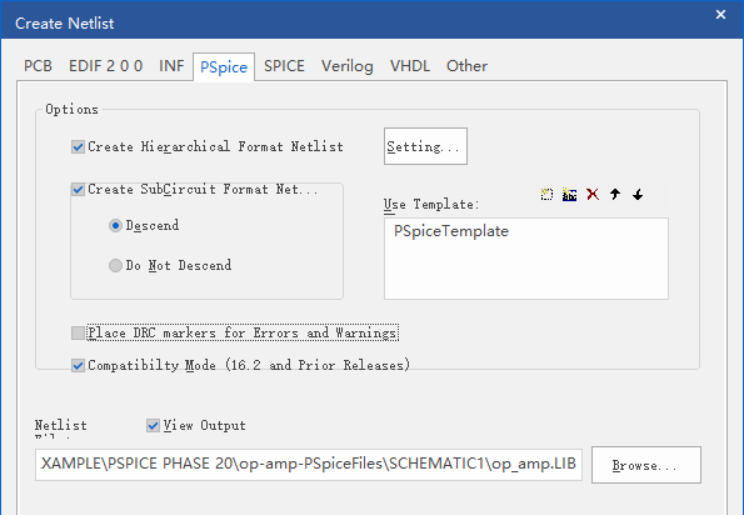Select the PSpice tab
The height and width of the screenshot is (515, 744).
click(x=223, y=67)
